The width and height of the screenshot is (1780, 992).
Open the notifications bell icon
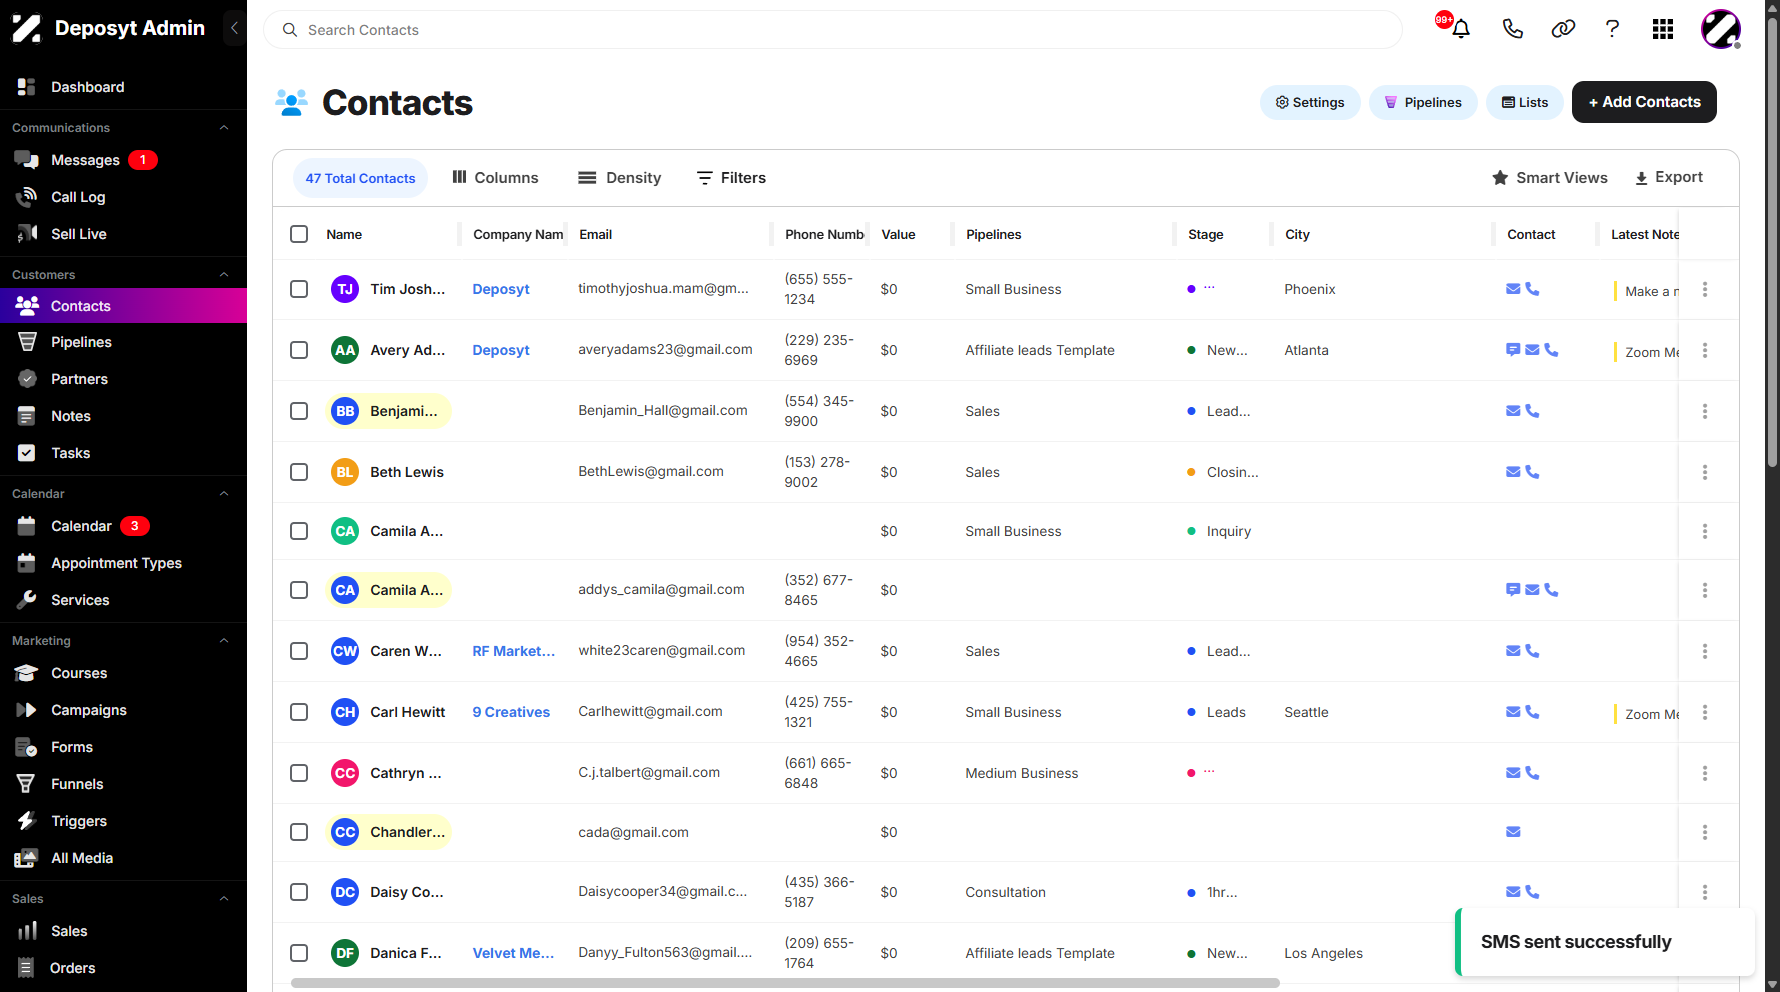pos(1461,29)
